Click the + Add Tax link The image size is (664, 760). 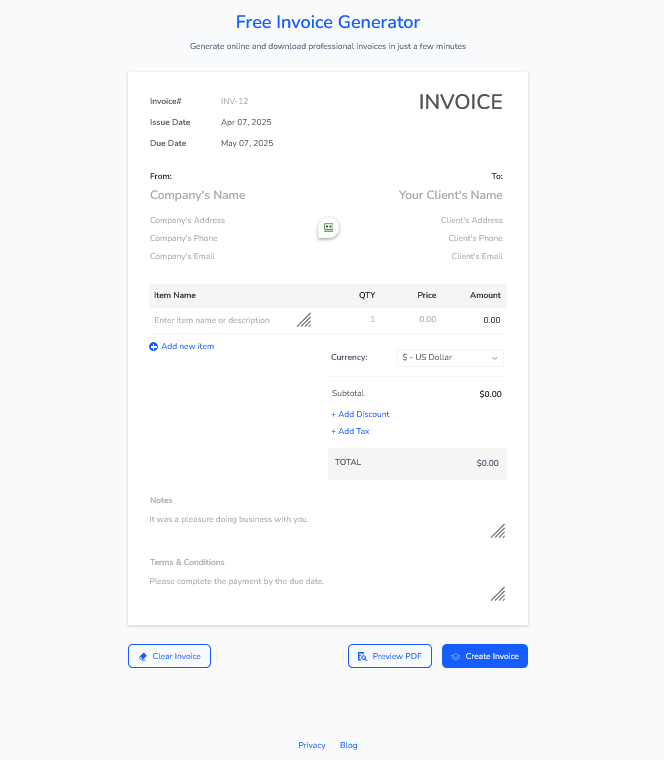click(350, 431)
